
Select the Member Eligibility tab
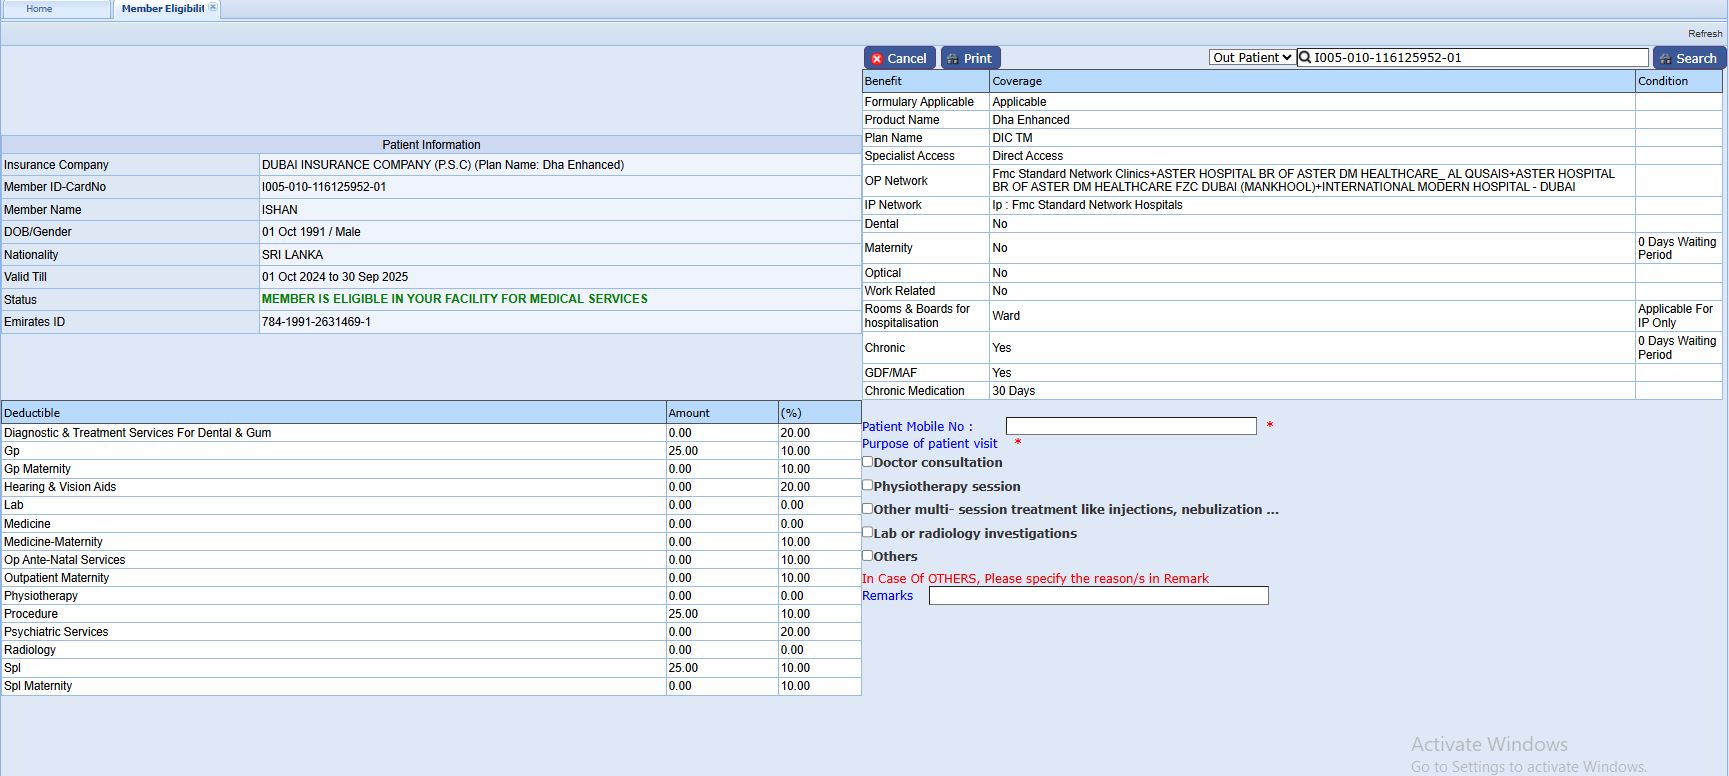pyautogui.click(x=162, y=9)
